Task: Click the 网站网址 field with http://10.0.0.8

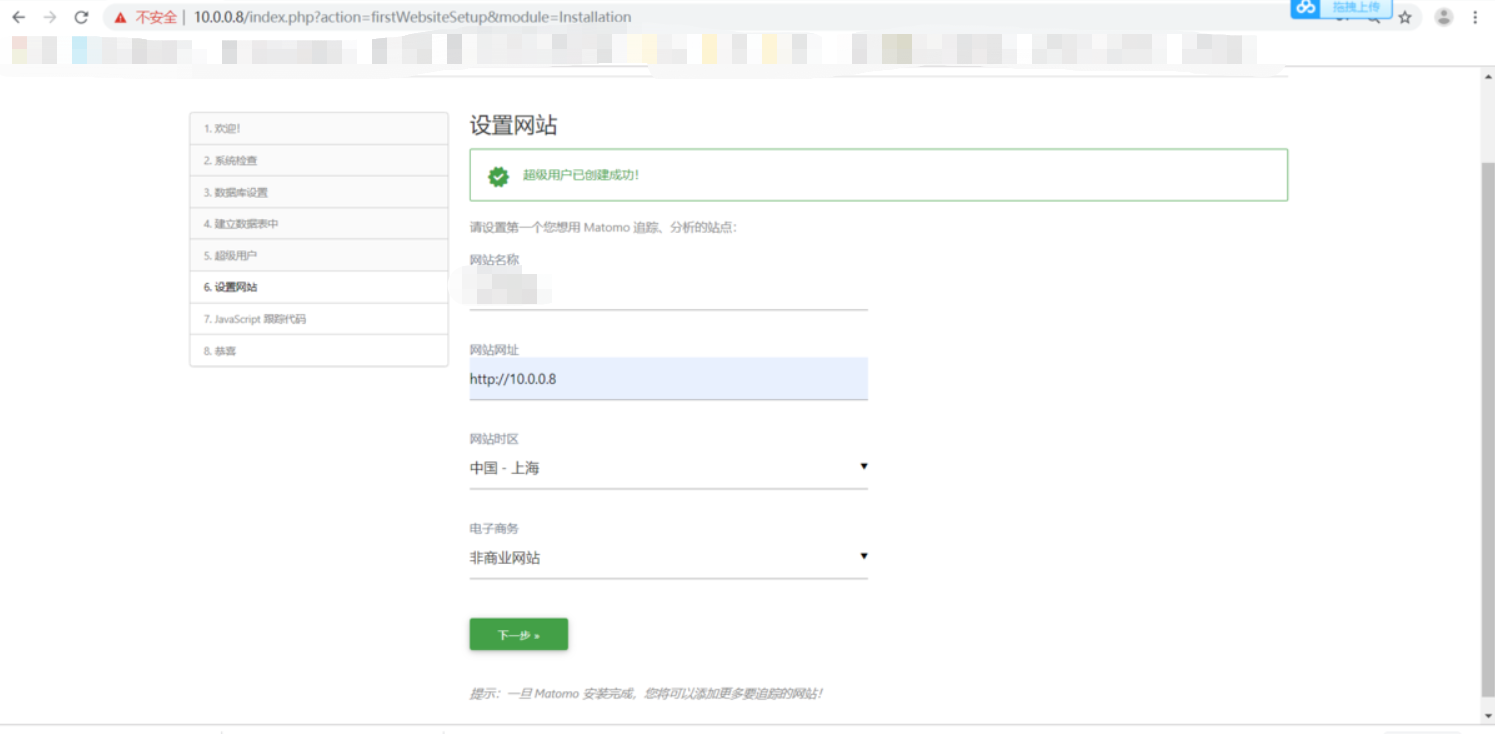Action: pyautogui.click(x=668, y=379)
